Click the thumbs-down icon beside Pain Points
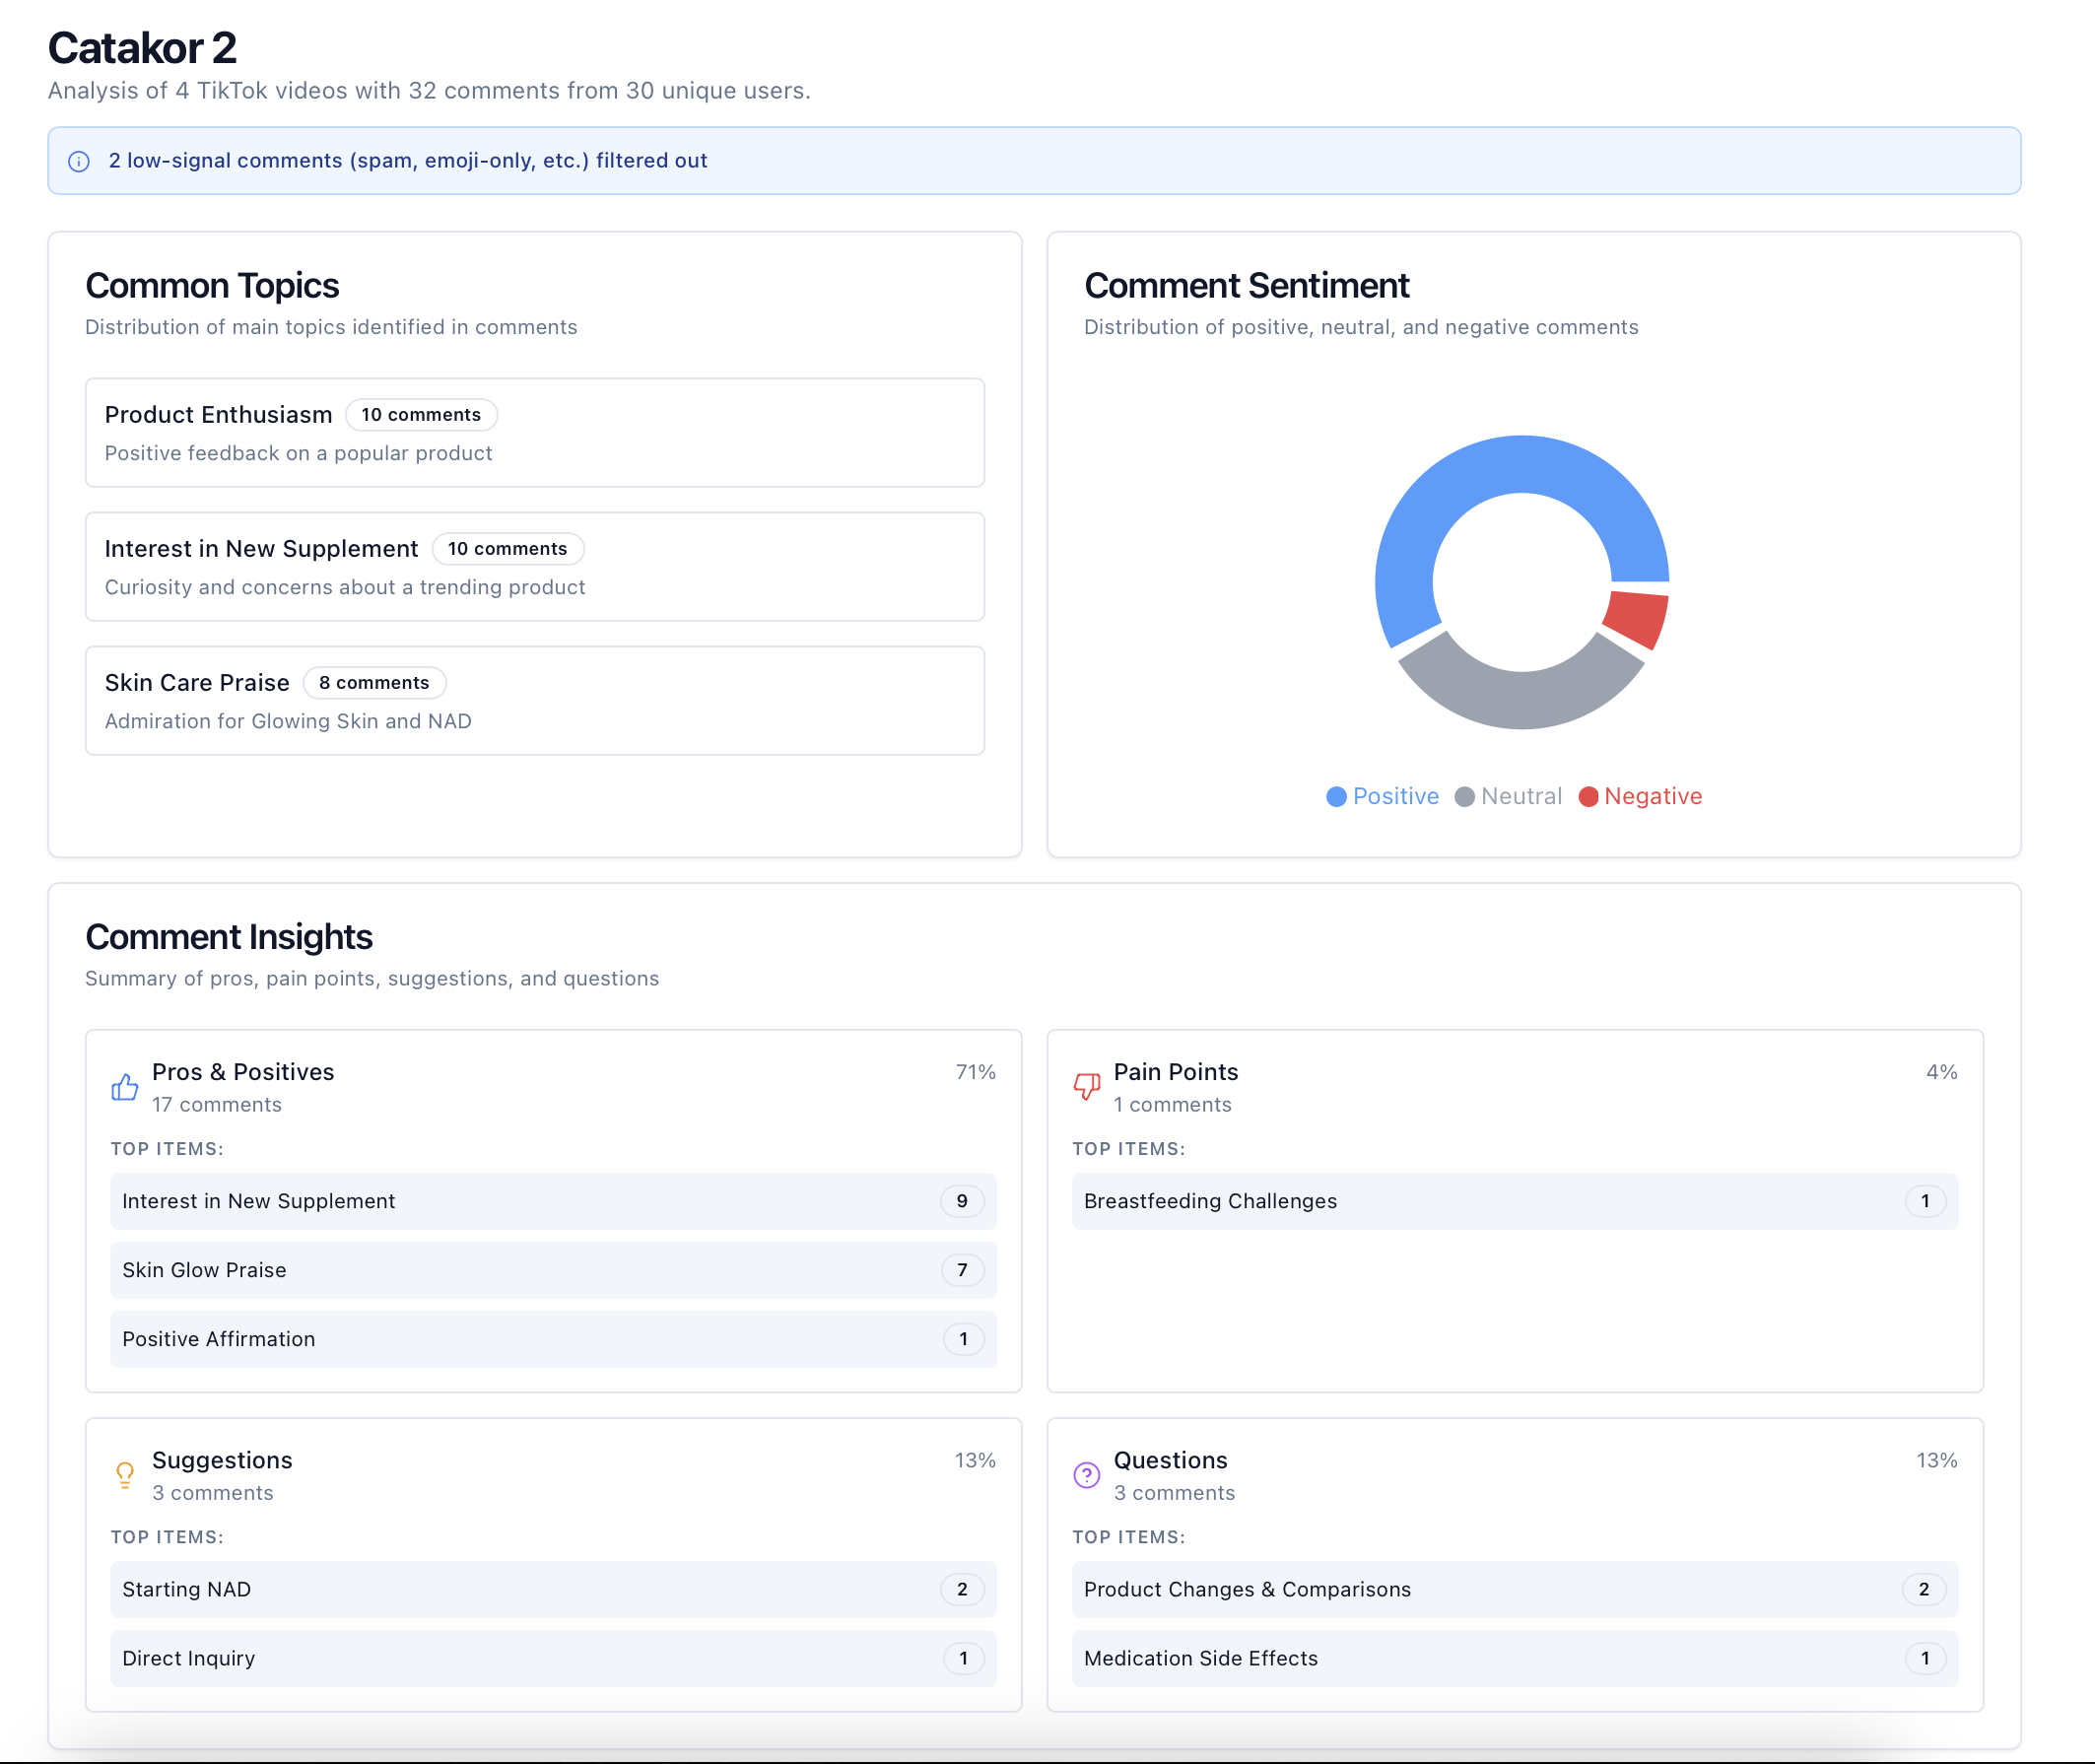Image resolution: width=2095 pixels, height=1764 pixels. coord(1086,1086)
